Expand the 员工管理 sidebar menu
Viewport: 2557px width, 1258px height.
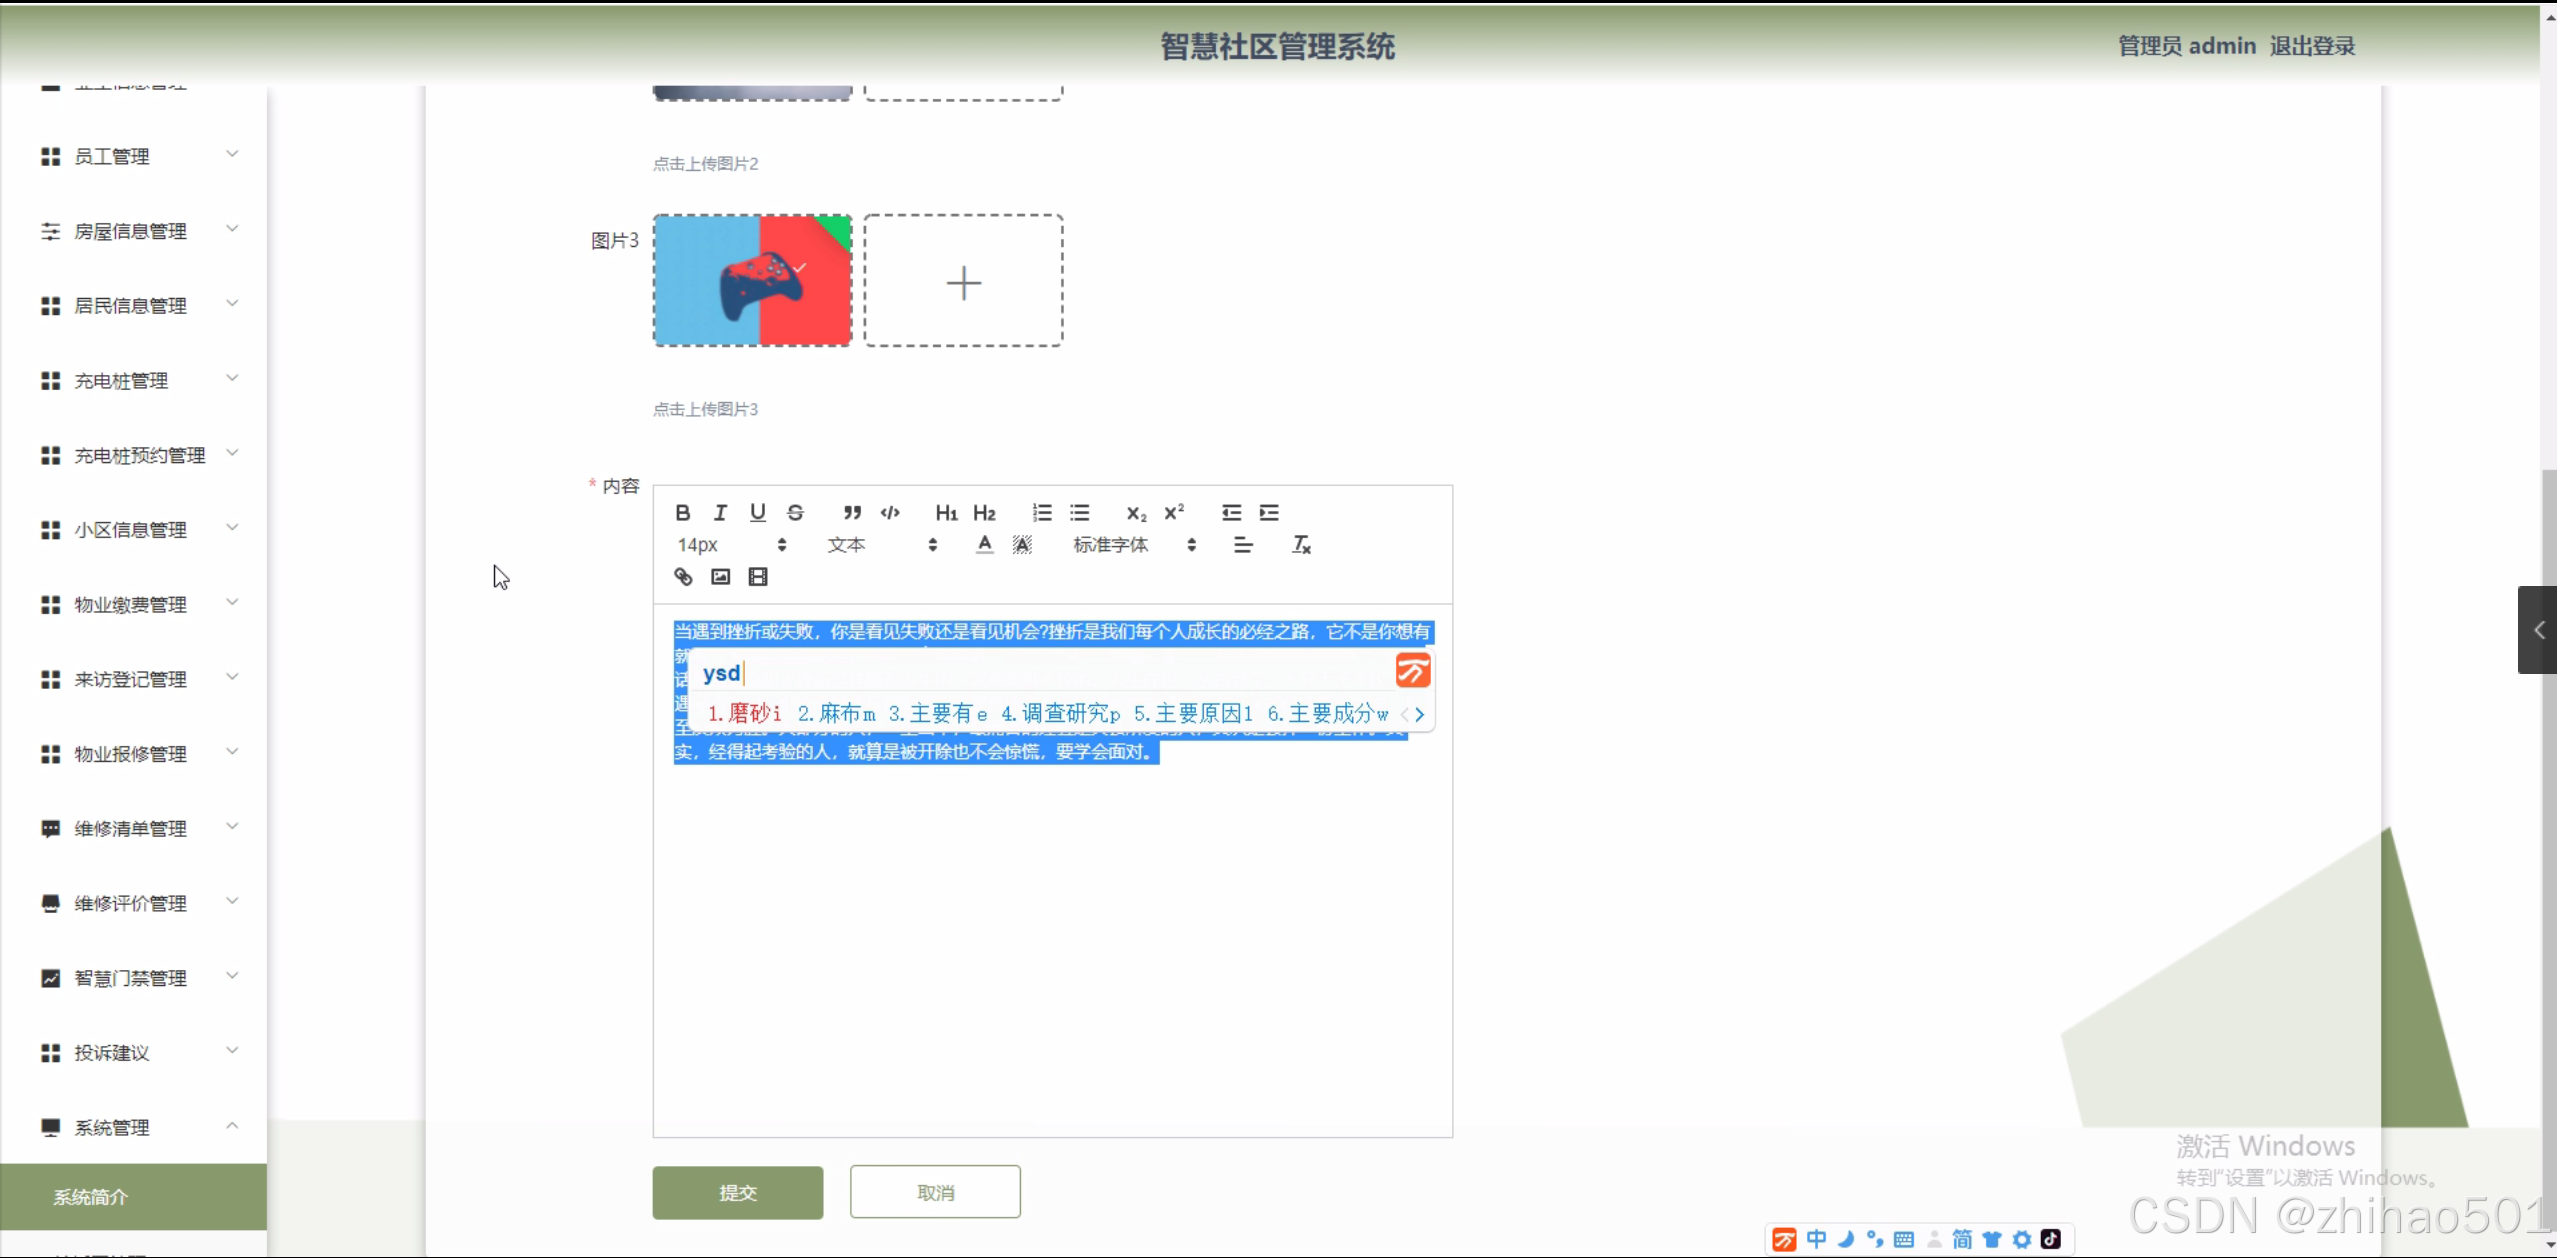pos(139,156)
